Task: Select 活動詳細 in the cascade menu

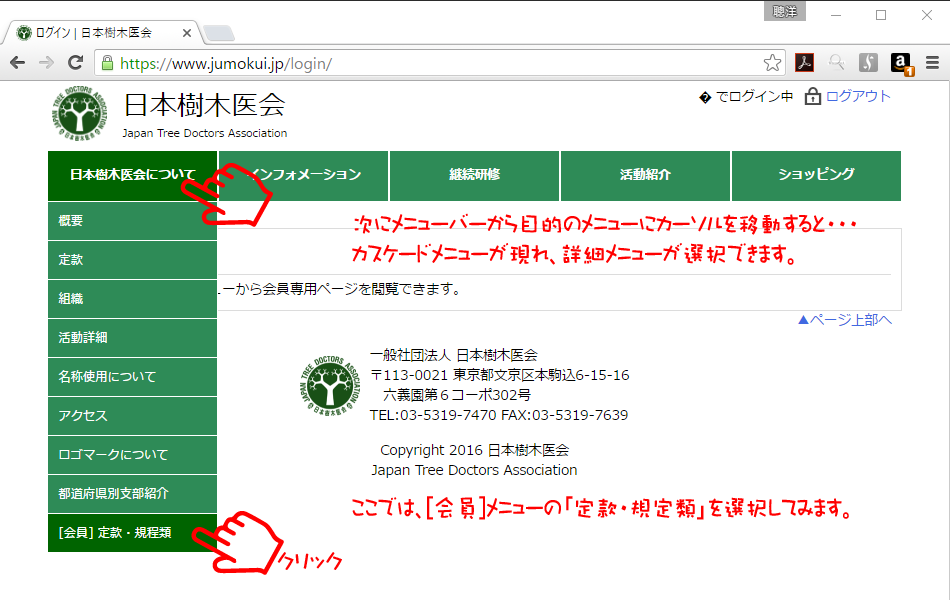Action: pyautogui.click(x=132, y=338)
